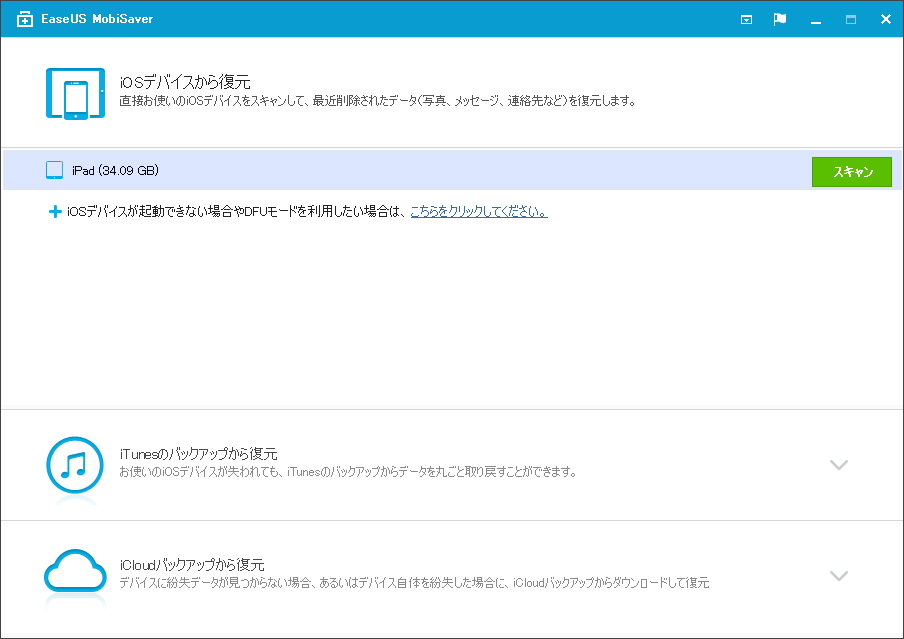Image resolution: width=904 pixels, height=639 pixels.
Task: Close the MobiSaver window
Action: tap(886, 19)
